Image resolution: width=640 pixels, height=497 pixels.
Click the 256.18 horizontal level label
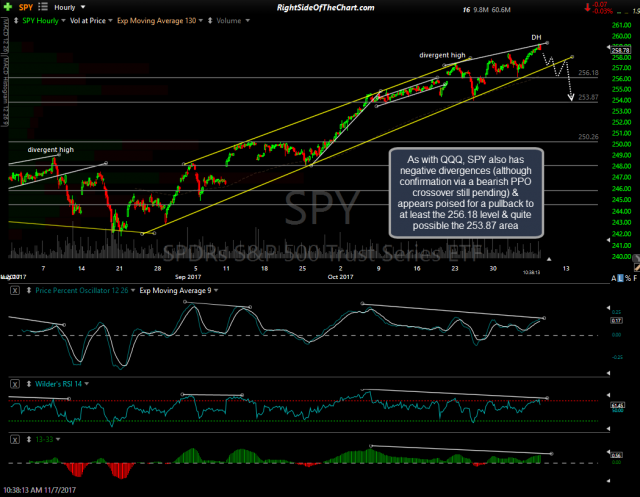(588, 73)
